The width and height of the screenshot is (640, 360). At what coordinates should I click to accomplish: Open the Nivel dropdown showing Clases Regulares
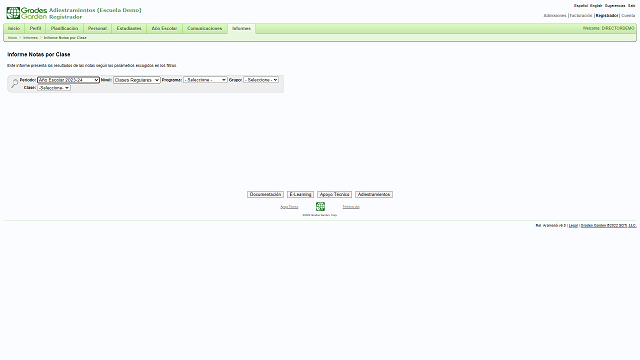coord(137,80)
